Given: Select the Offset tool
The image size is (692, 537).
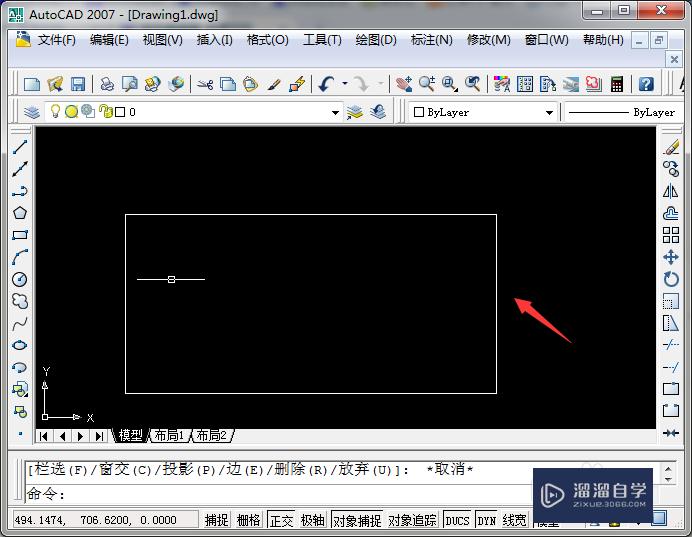Looking at the screenshot, I should (x=671, y=213).
